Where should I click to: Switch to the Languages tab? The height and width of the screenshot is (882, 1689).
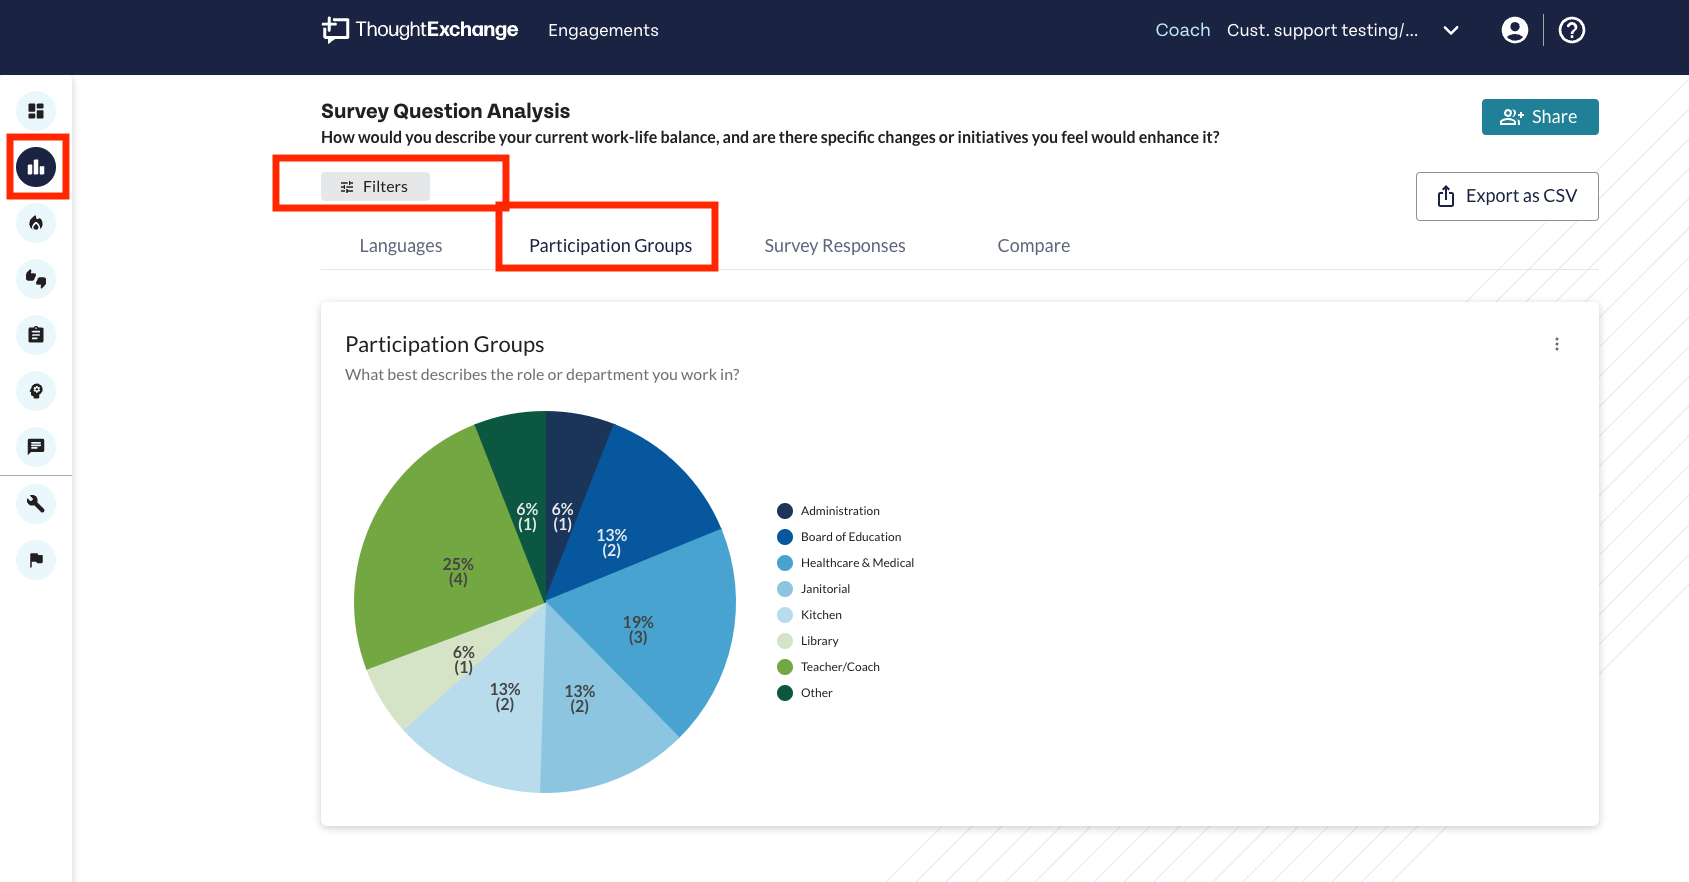[x=401, y=246]
